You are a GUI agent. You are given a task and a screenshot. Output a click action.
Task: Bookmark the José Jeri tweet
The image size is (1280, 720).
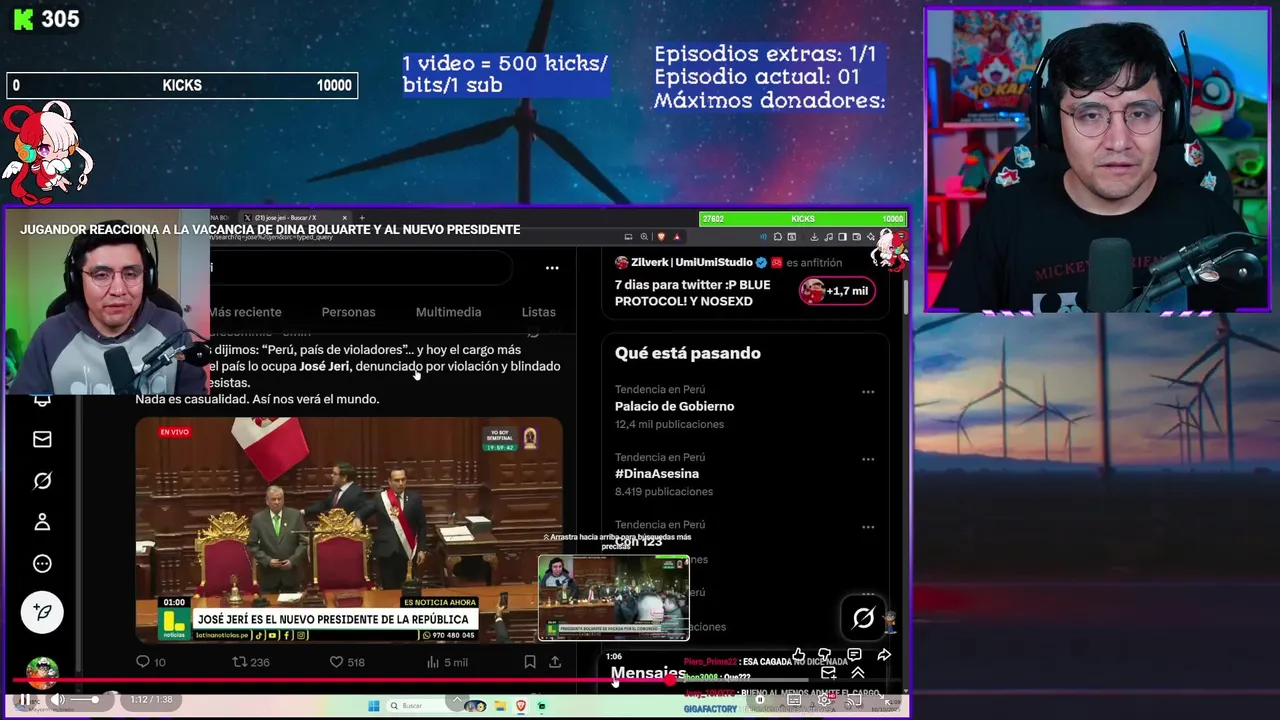530,662
